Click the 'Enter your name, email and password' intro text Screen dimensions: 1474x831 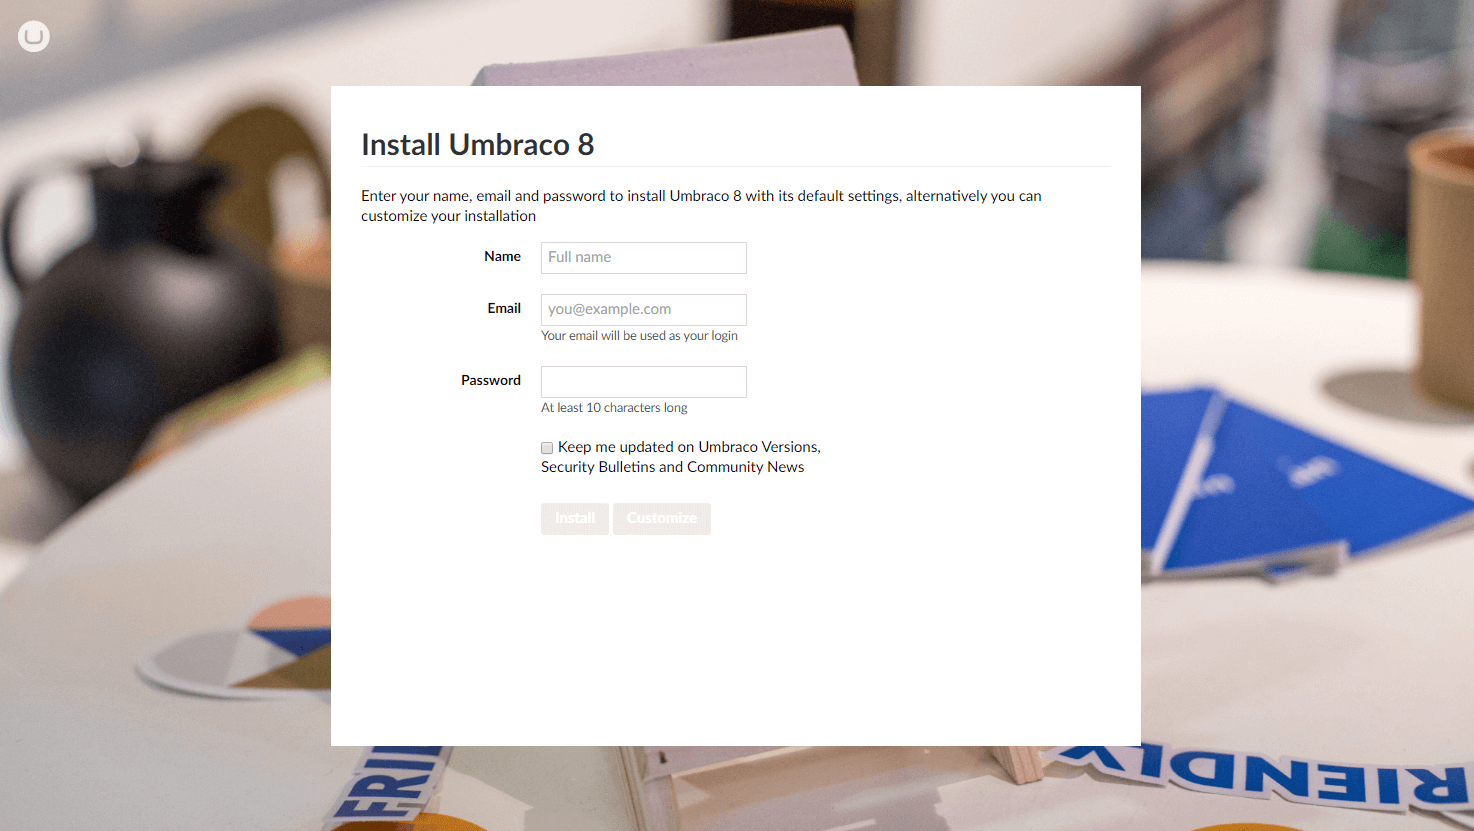tap(701, 206)
